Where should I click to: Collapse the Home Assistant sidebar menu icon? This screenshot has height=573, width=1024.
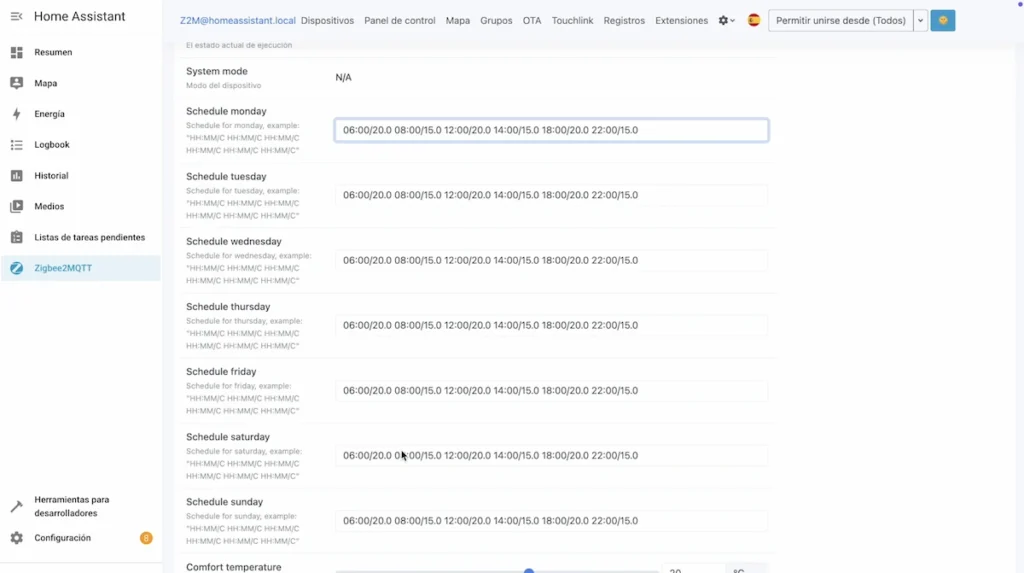point(16,17)
